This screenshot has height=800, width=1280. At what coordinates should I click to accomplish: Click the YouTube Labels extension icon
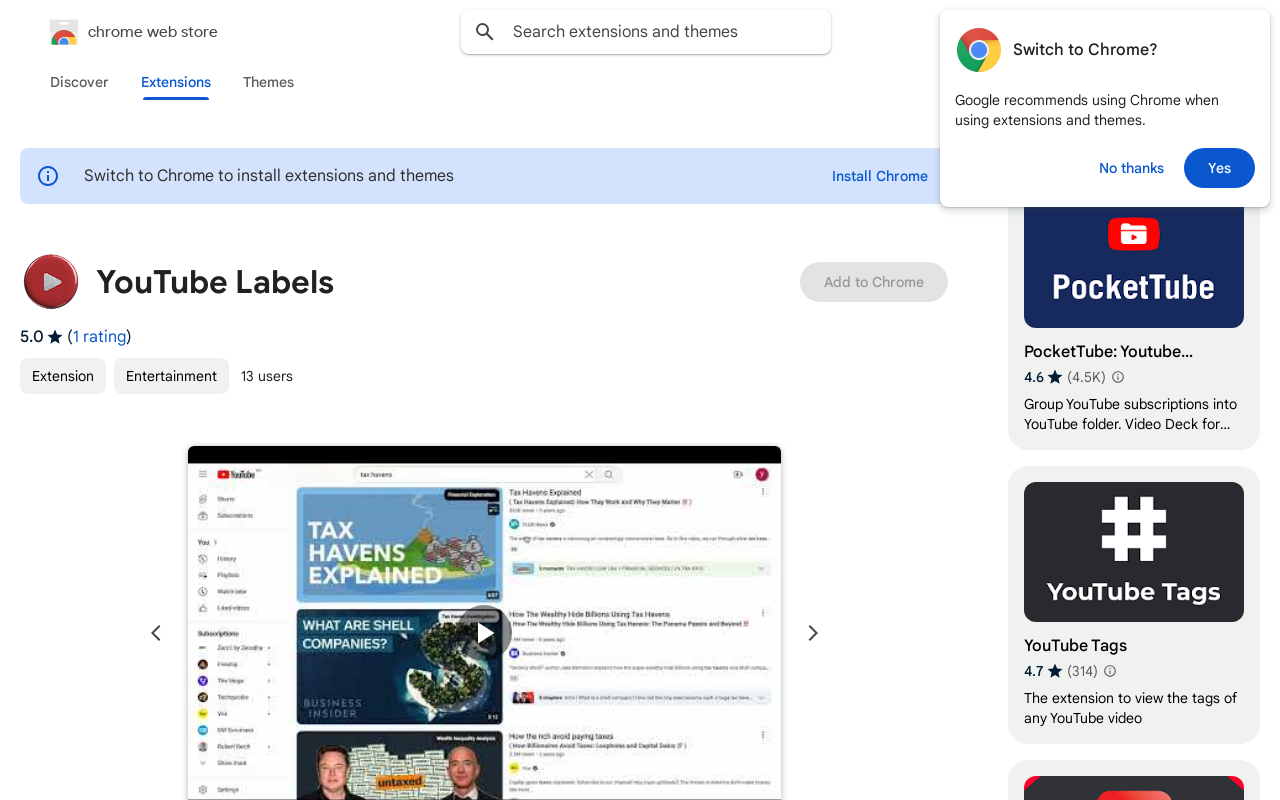click(x=50, y=281)
